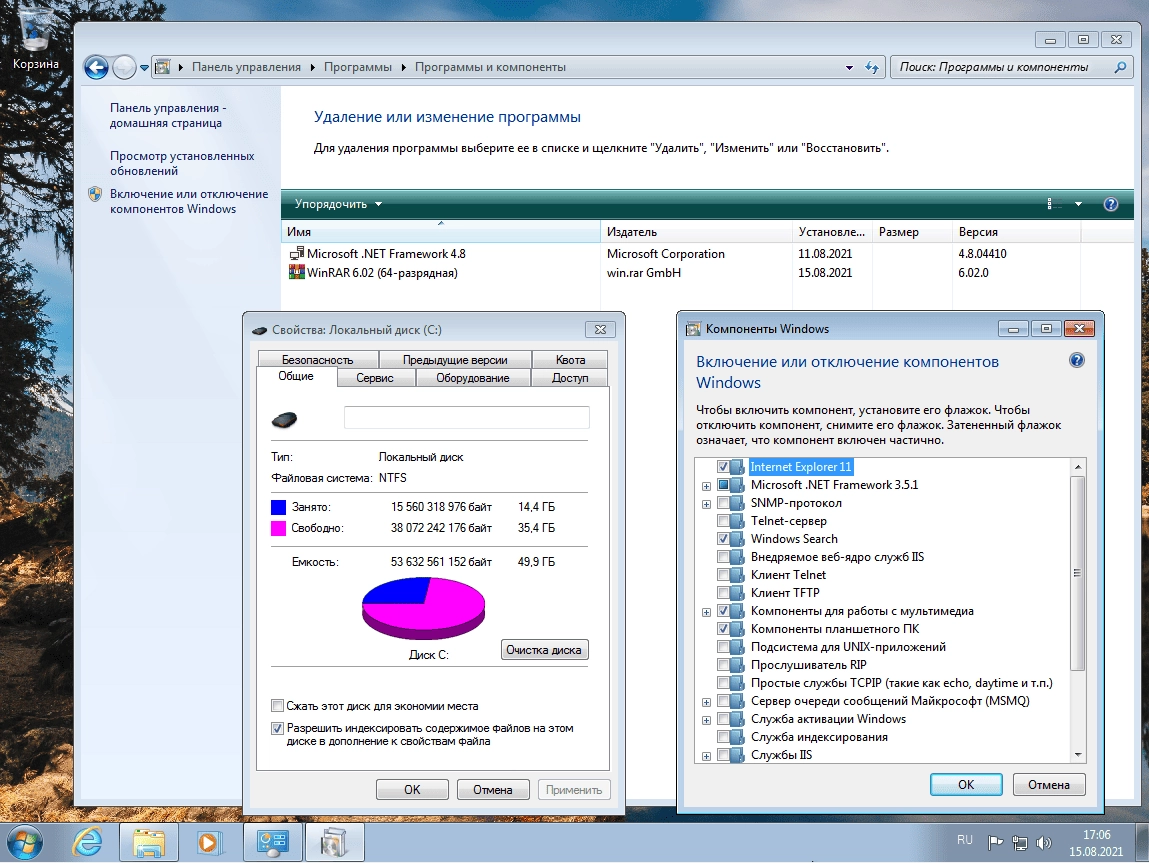1149x863 pixels.
Task: Click OK in Windows Components dialog
Action: click(966, 785)
